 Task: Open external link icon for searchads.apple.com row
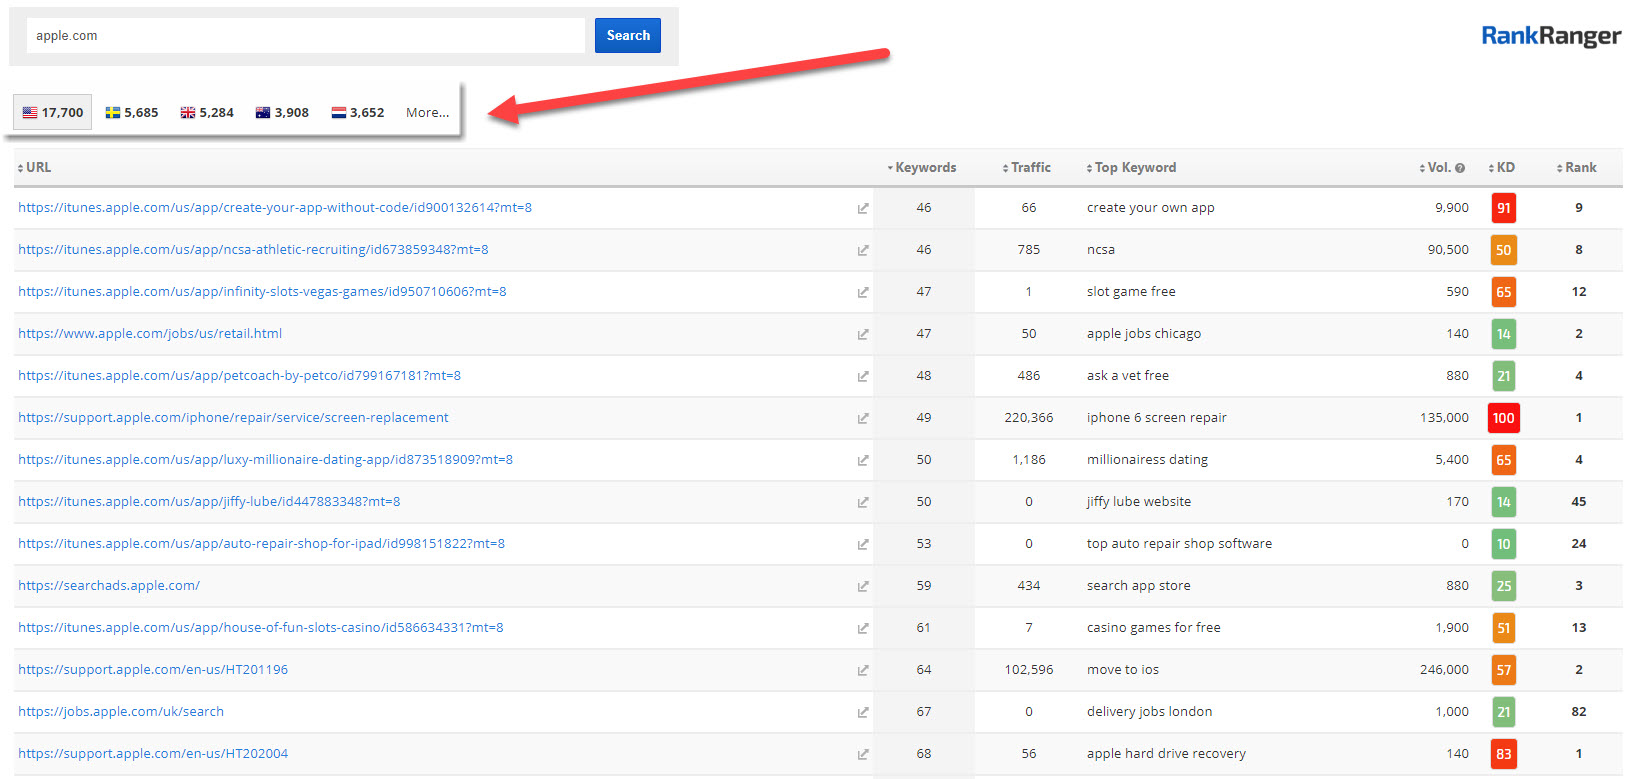(x=862, y=586)
